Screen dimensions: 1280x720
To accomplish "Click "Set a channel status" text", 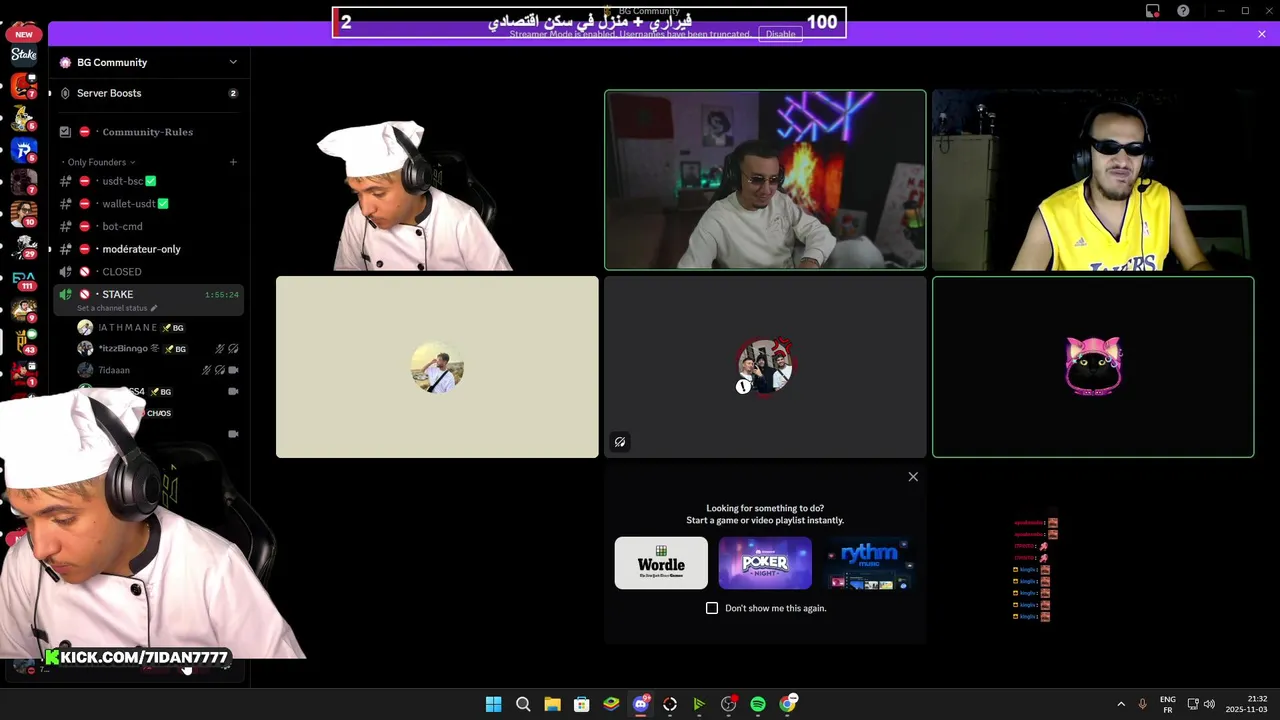I will point(112,308).
